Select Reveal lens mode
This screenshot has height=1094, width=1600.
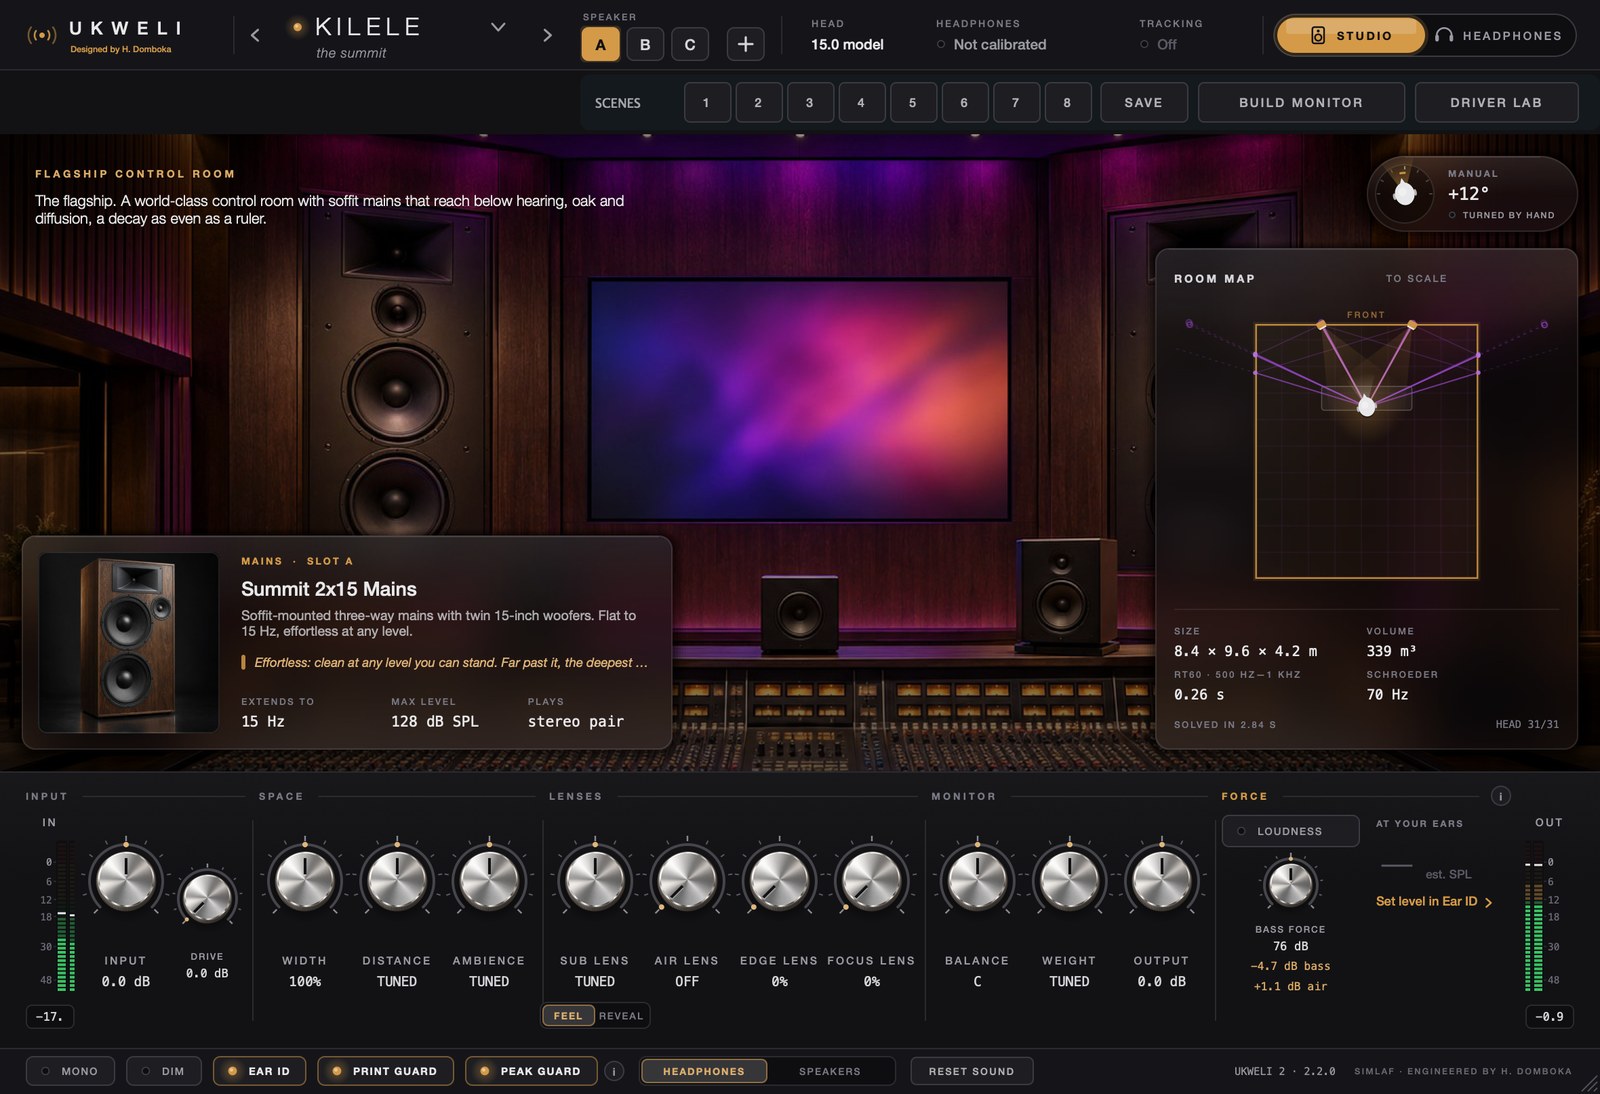621,1015
